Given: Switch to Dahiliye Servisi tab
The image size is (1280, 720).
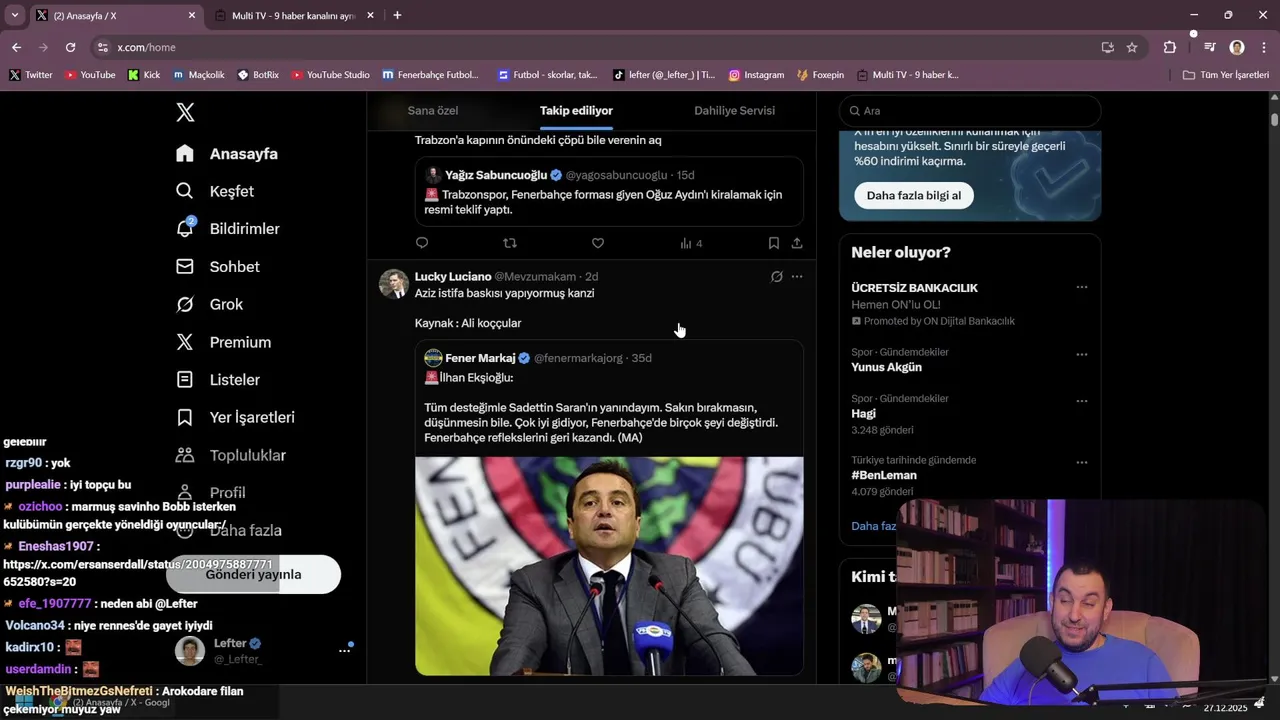Looking at the screenshot, I should (734, 111).
